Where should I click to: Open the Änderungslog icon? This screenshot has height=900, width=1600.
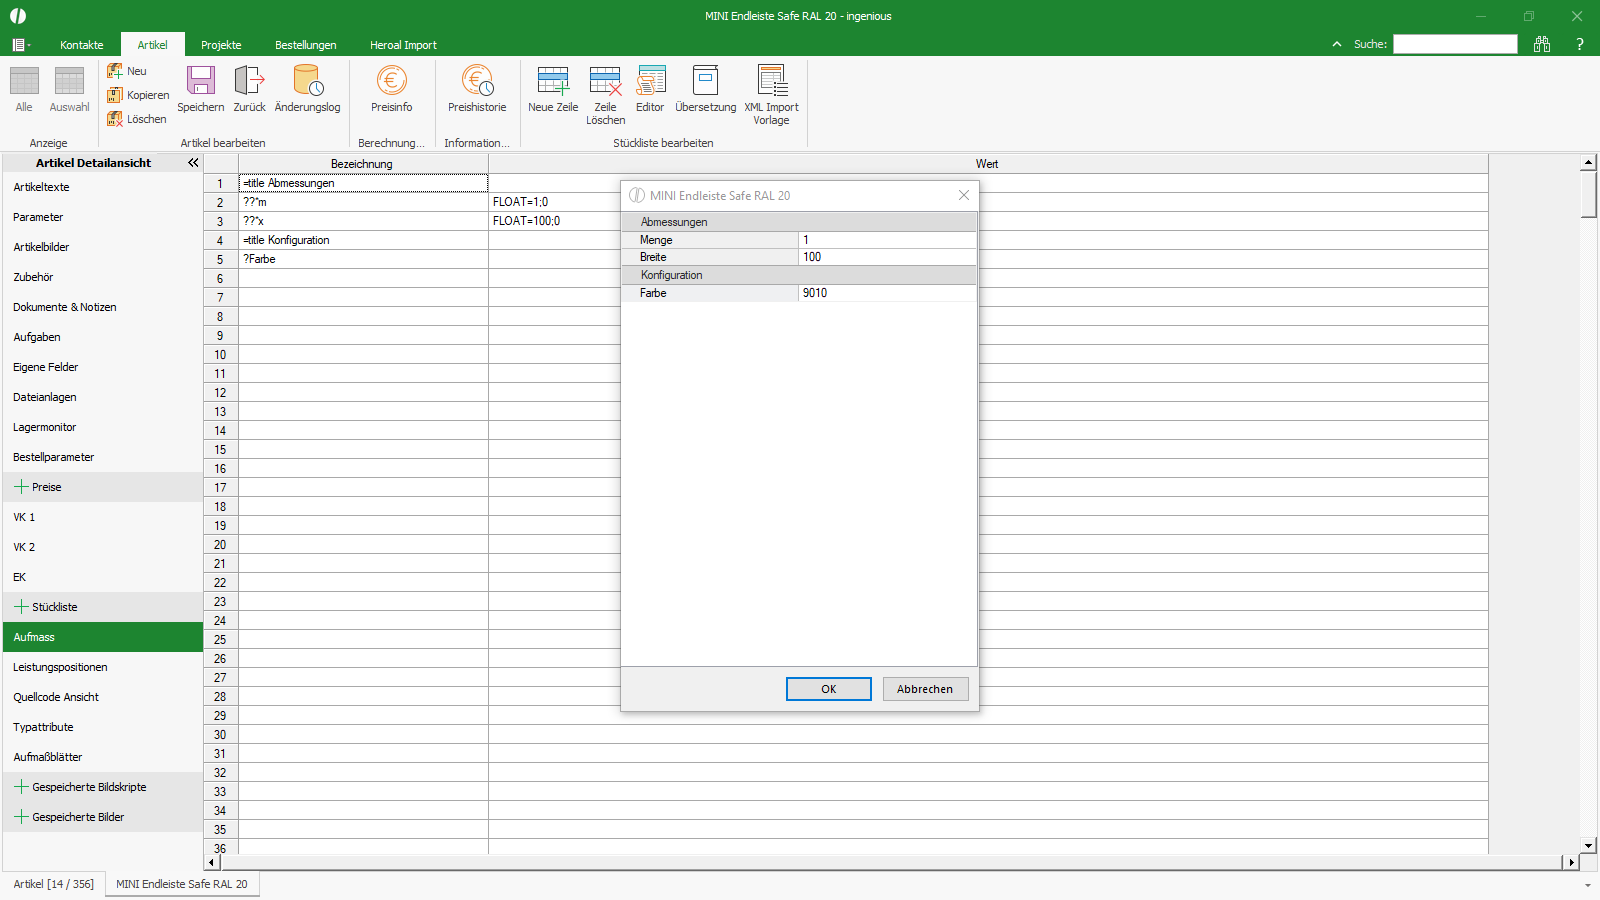click(x=307, y=82)
